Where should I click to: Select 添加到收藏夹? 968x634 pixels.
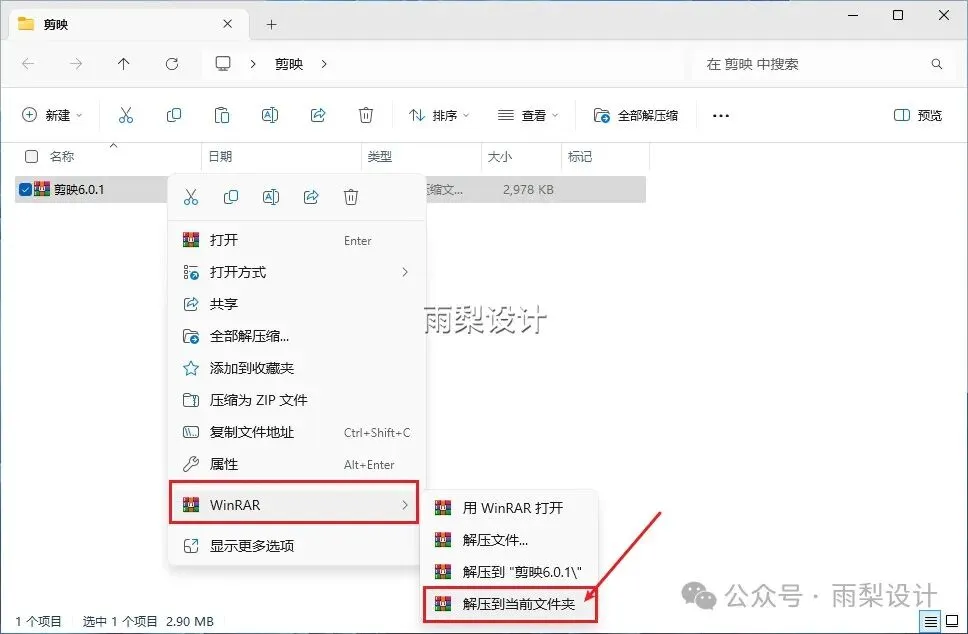click(x=297, y=369)
